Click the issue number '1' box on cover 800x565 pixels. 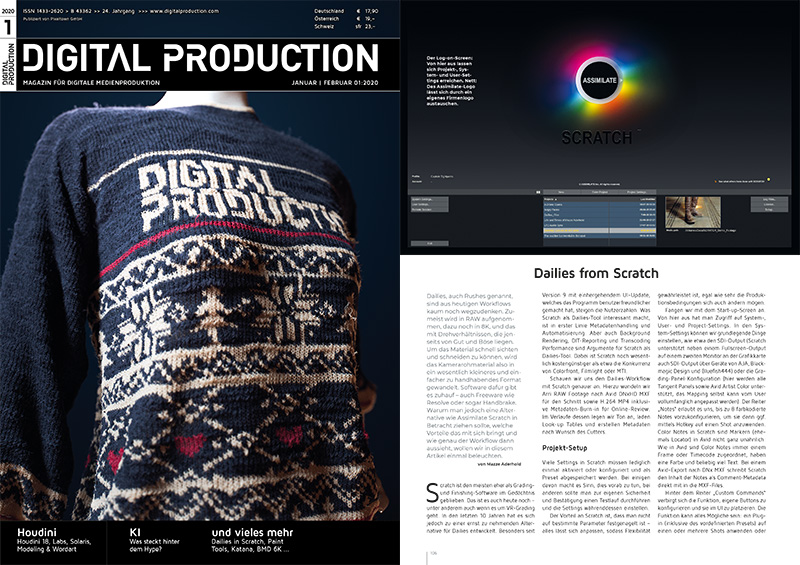click(x=8, y=28)
